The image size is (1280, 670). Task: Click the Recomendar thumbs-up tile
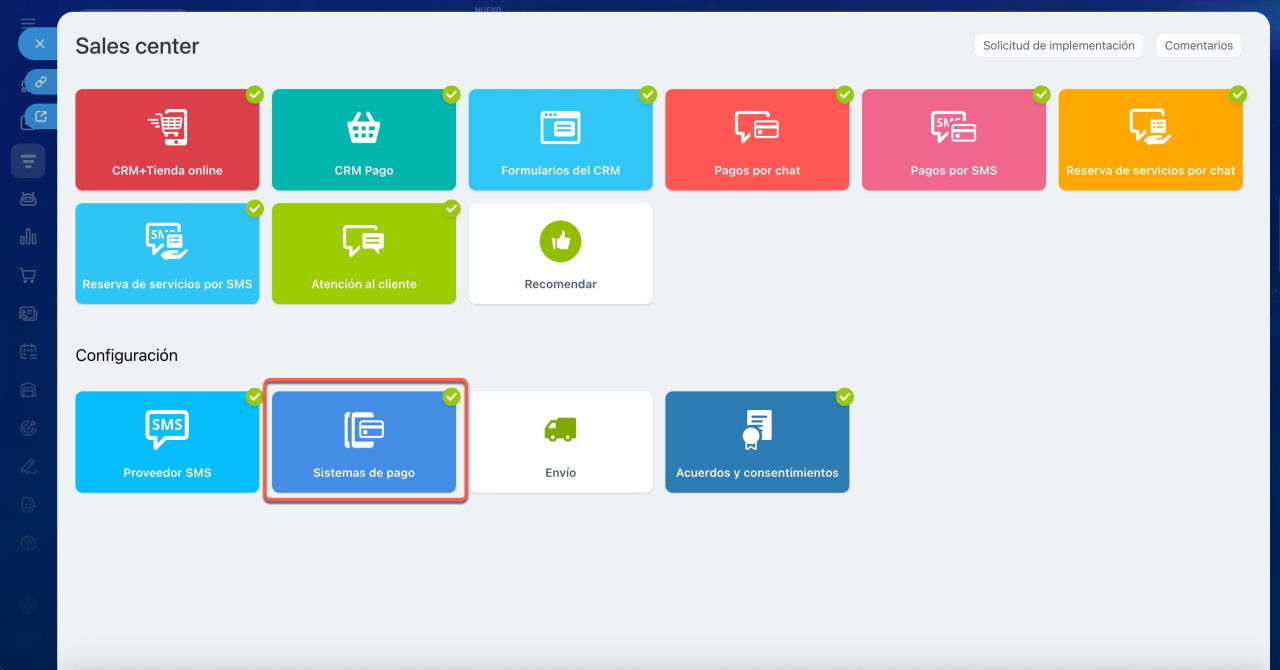560,254
